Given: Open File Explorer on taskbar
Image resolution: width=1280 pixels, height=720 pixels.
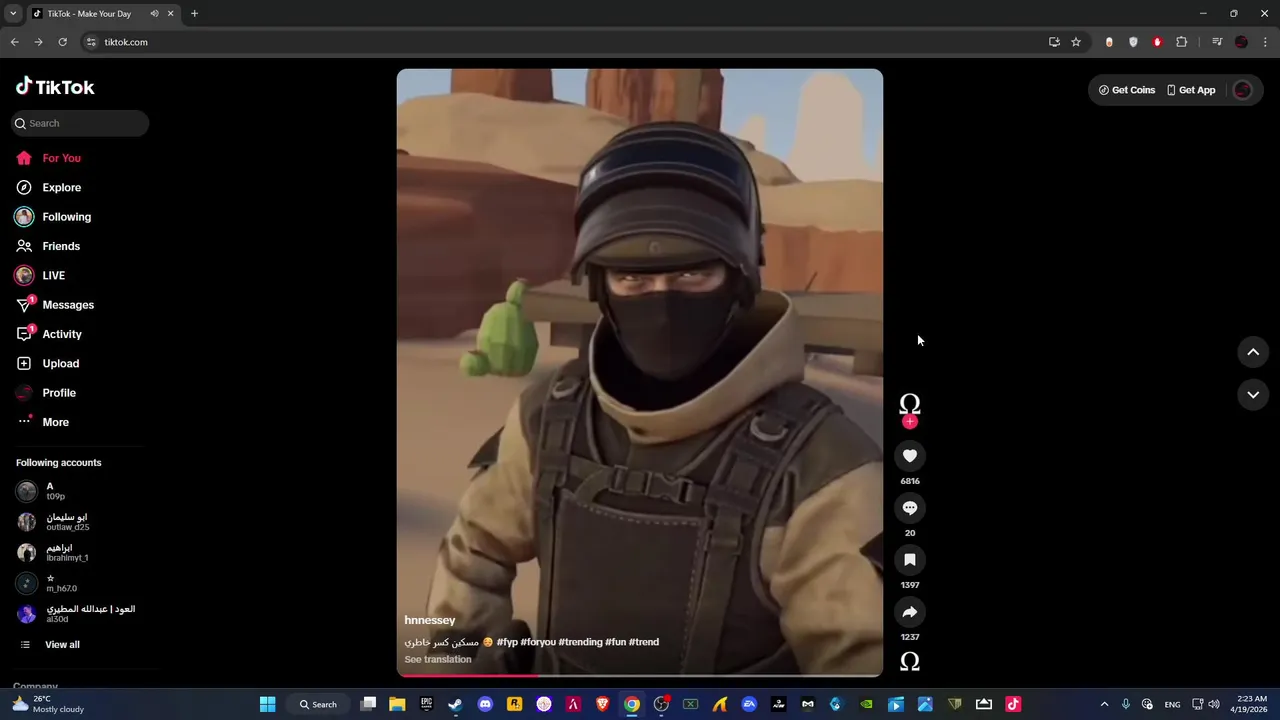Looking at the screenshot, I should coord(397,704).
